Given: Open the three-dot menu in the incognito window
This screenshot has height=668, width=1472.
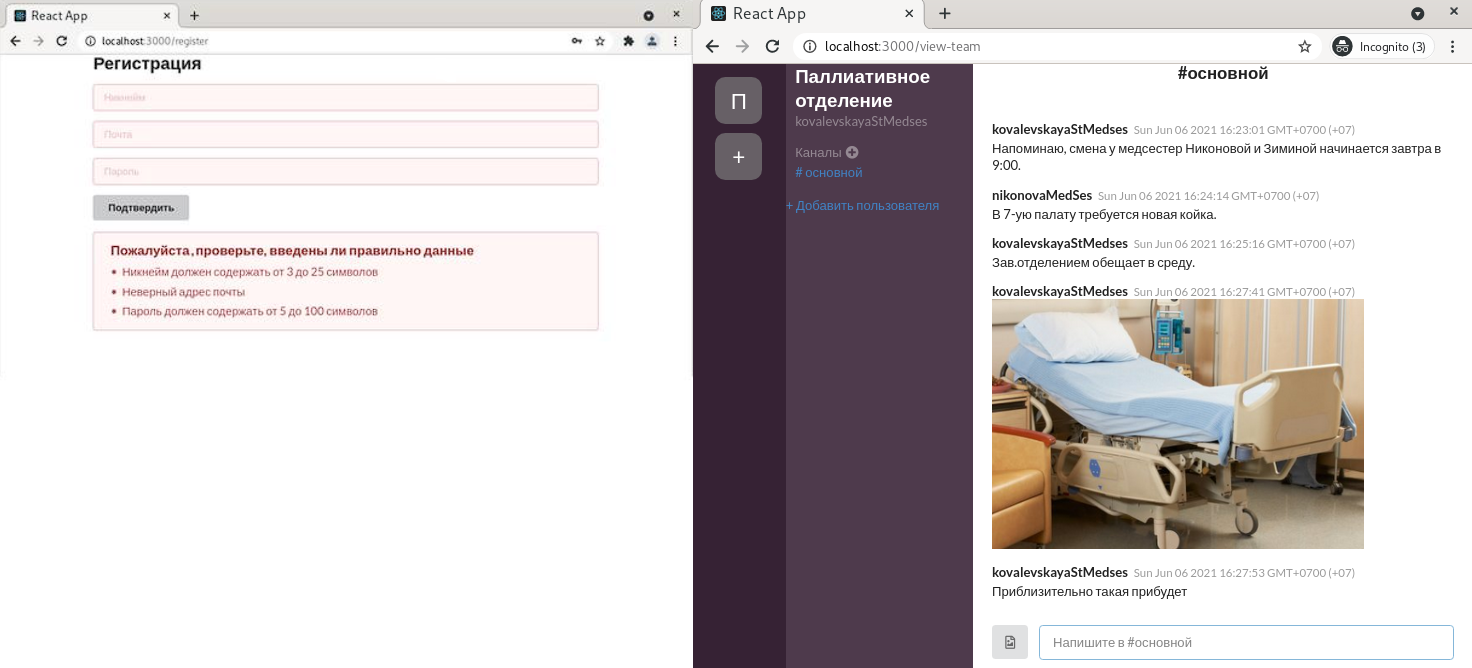Looking at the screenshot, I should (1452, 45).
